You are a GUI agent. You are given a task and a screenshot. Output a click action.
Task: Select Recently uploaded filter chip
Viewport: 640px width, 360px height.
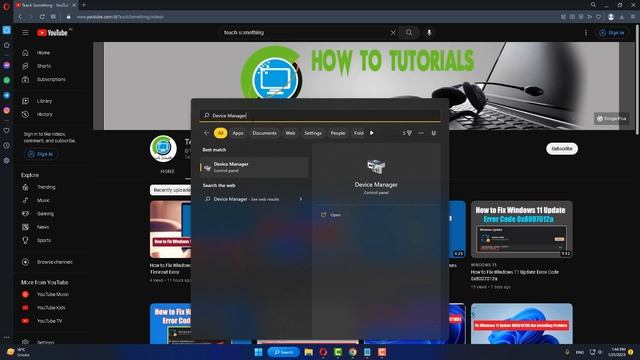tap(171, 190)
